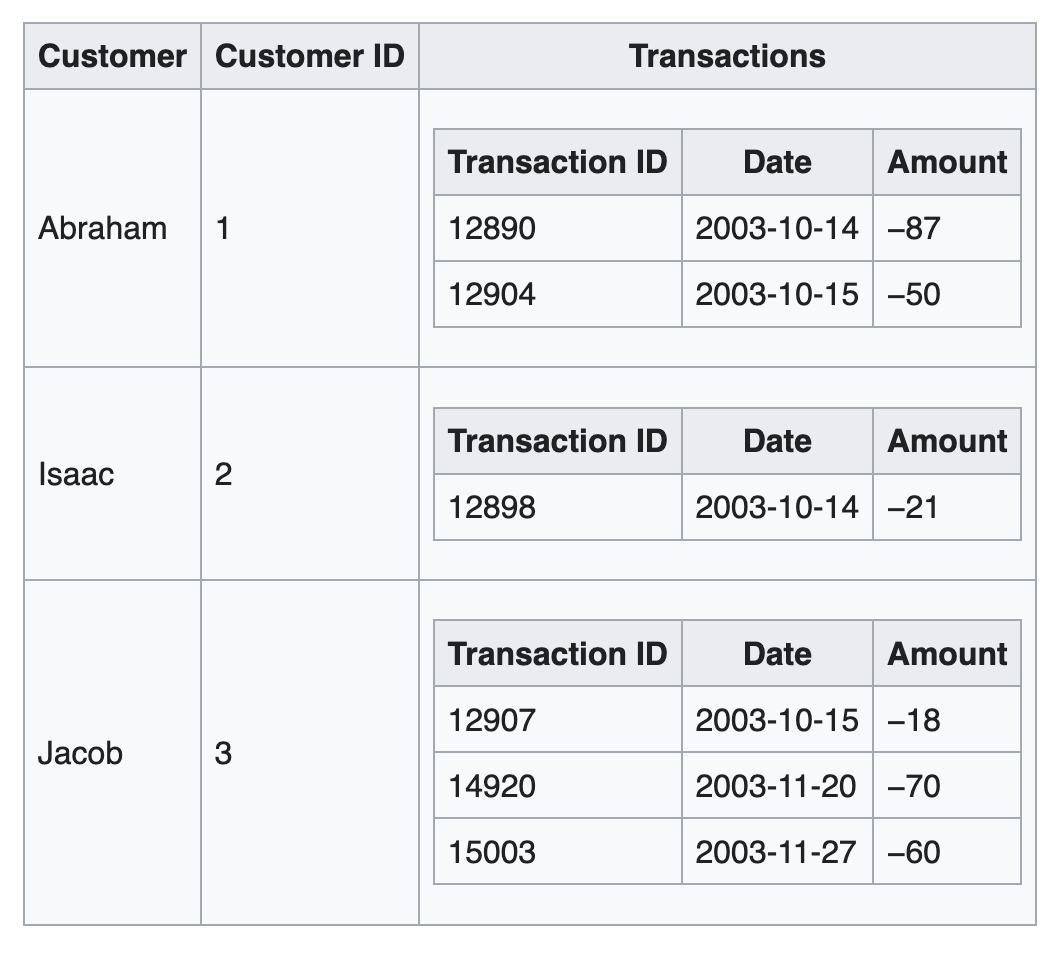Click transaction ID 12890

click(x=492, y=228)
